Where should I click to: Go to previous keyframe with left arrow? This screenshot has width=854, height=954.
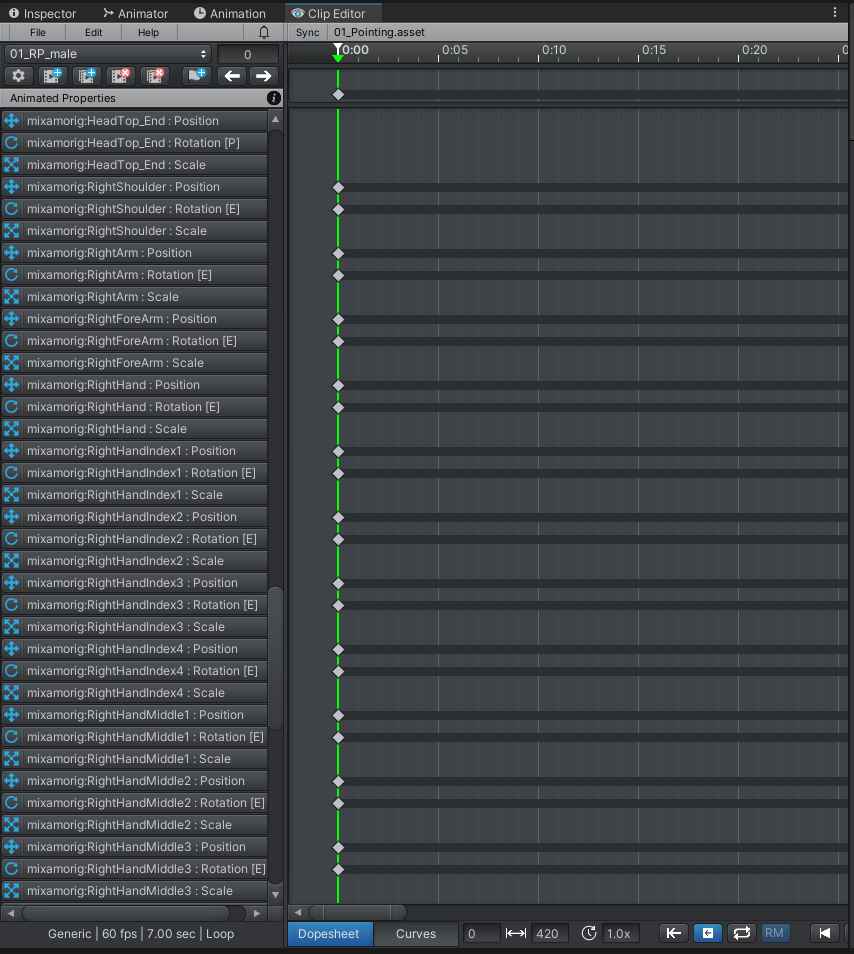click(232, 76)
